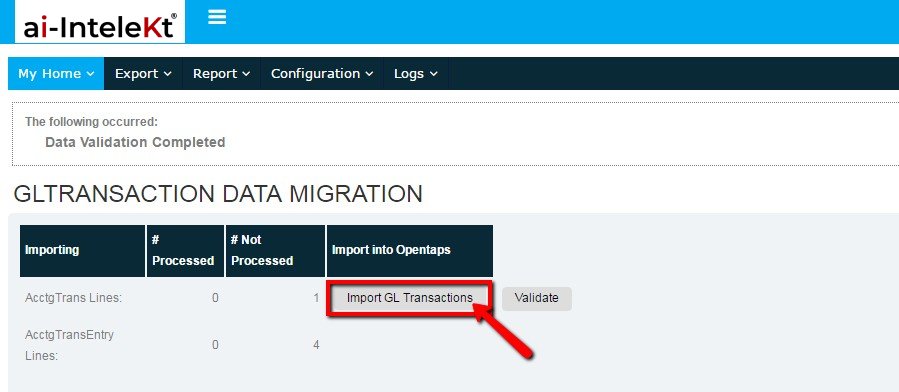Image resolution: width=899 pixels, height=392 pixels.
Task: Click the 'GLTRANSACTION DATA MIGRATION' heading
Action: 218,194
